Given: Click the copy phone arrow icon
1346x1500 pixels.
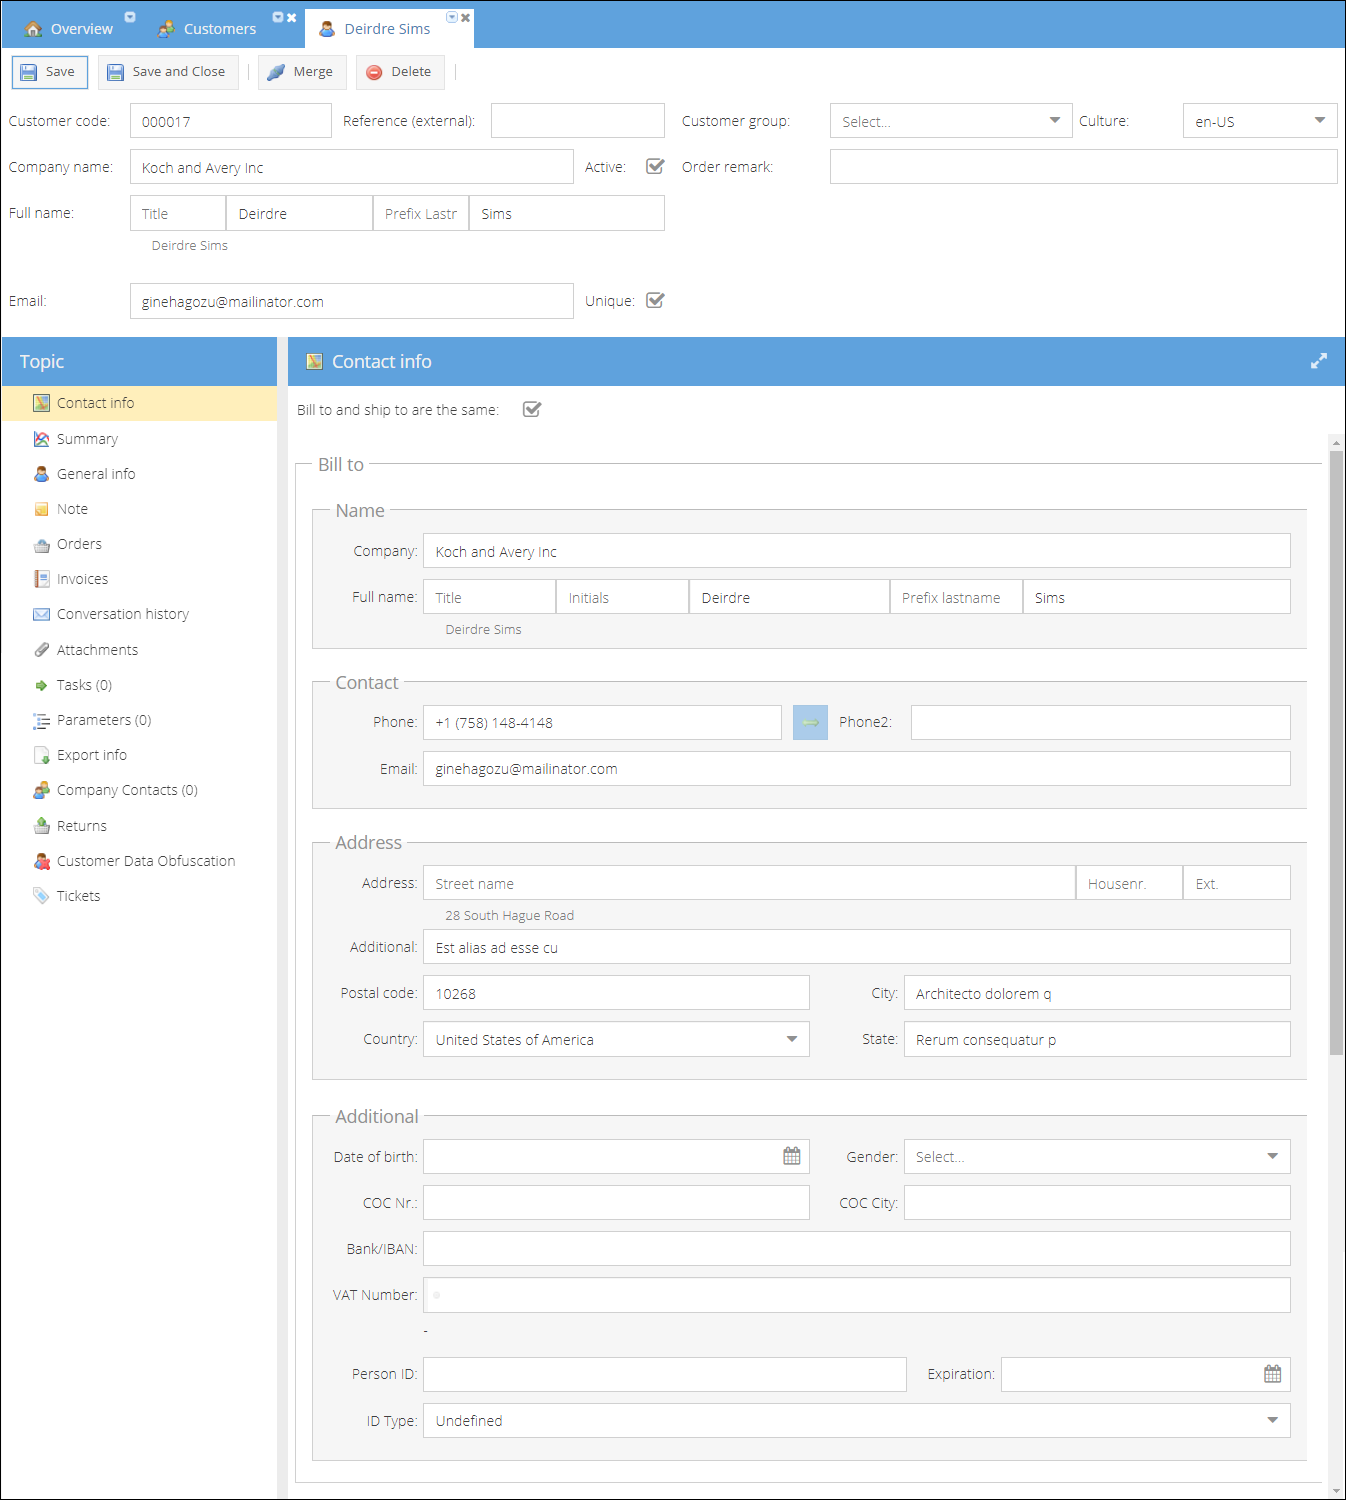Looking at the screenshot, I should [x=810, y=722].
